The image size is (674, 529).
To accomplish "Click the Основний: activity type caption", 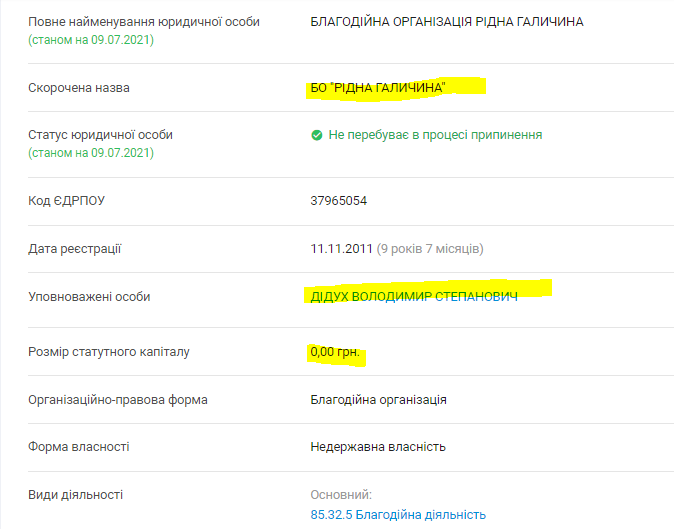I will pos(341,495).
